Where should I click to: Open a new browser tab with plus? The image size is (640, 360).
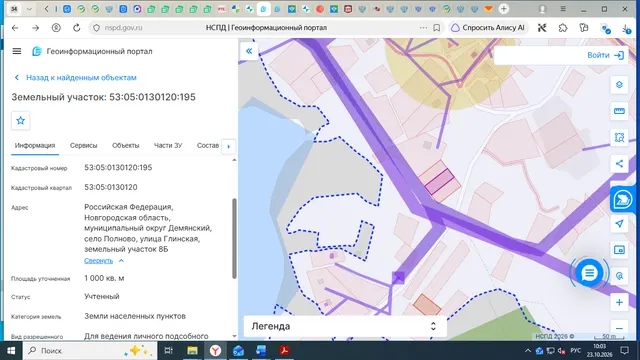click(x=504, y=9)
